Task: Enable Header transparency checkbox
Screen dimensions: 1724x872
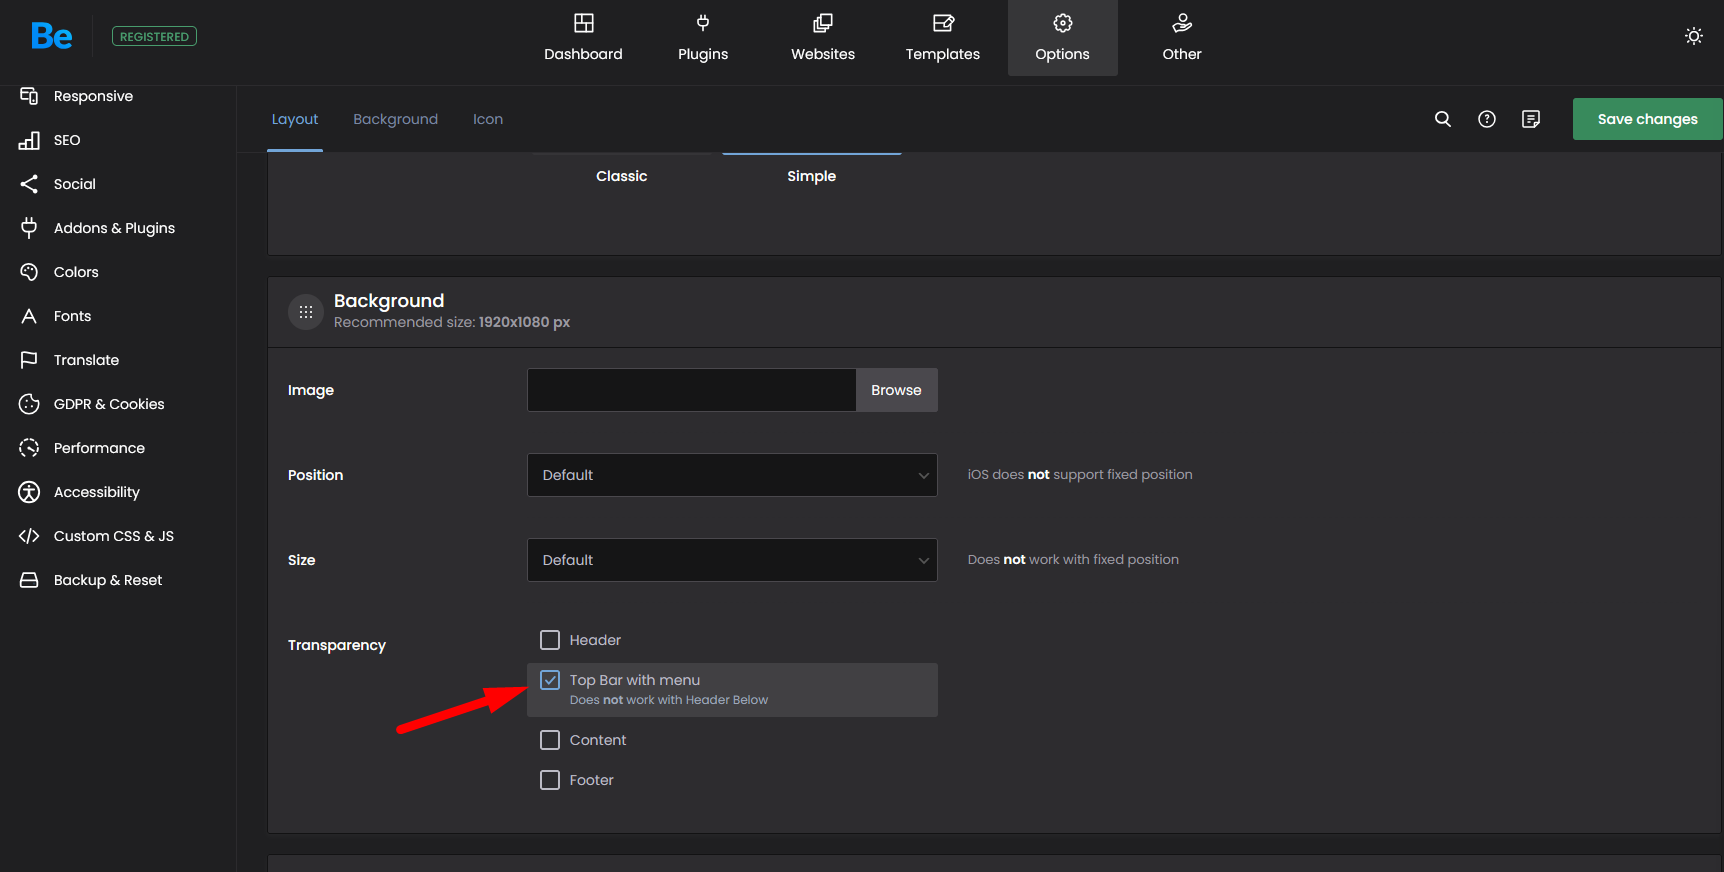Action: point(550,640)
